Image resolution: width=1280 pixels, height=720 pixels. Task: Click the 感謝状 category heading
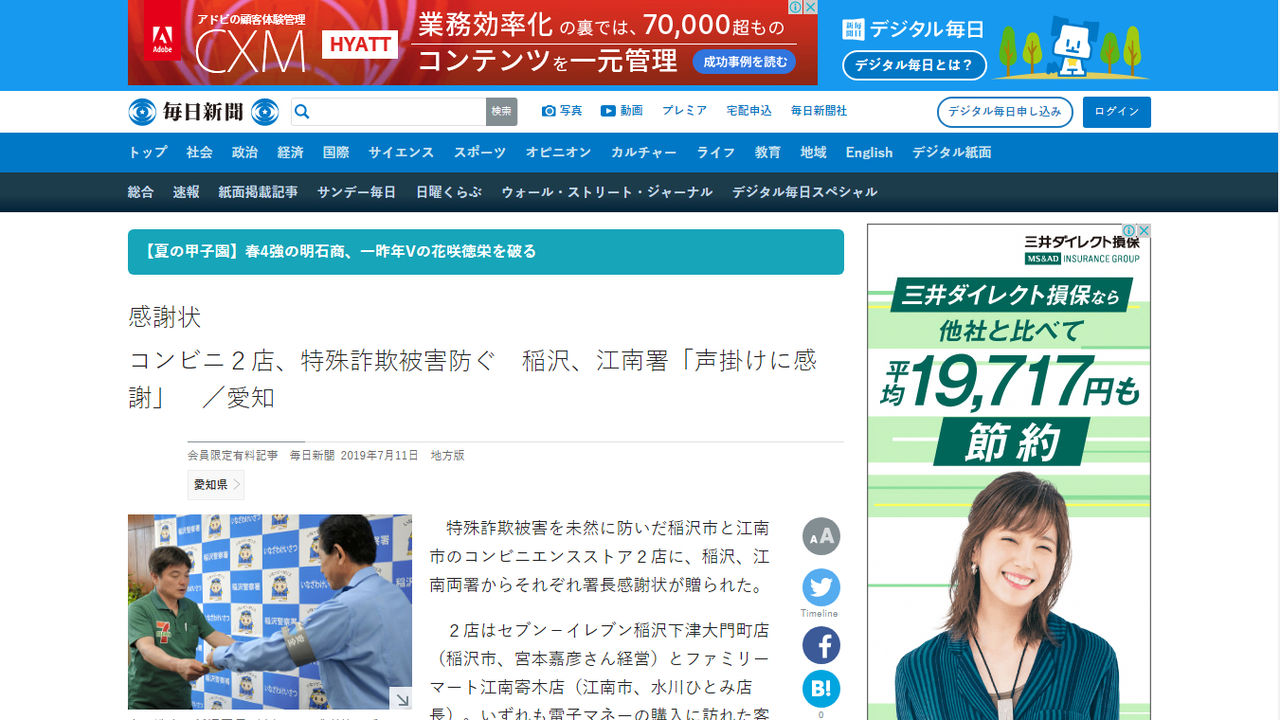pyautogui.click(x=165, y=317)
